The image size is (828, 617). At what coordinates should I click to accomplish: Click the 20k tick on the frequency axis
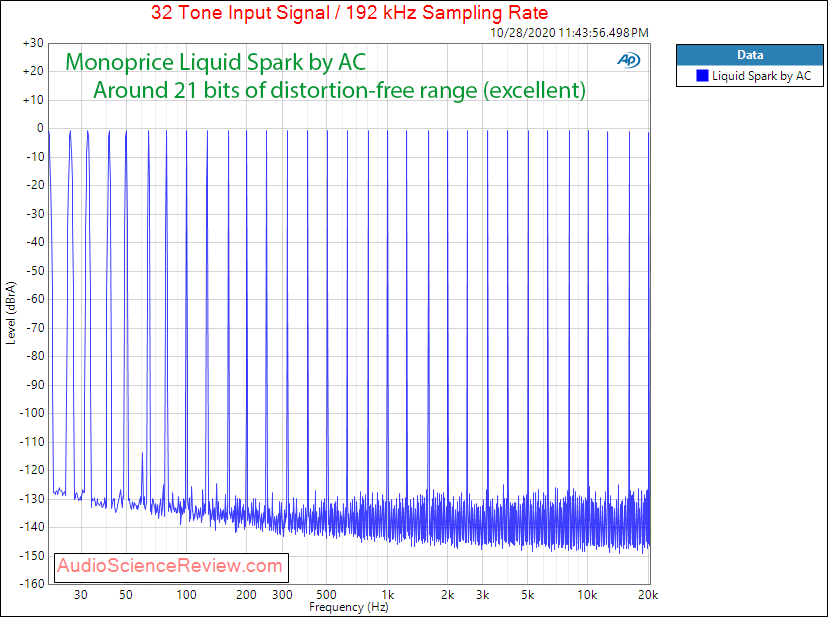[648, 595]
